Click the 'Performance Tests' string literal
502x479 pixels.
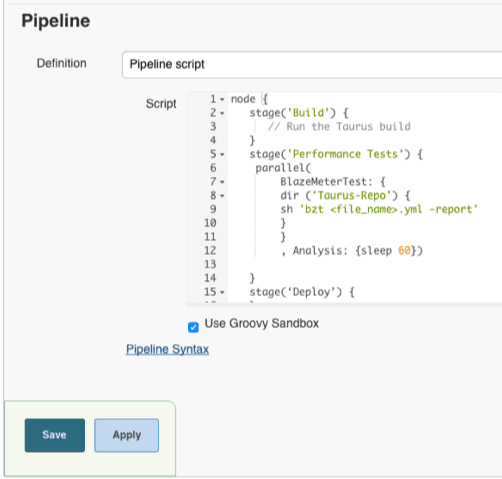tap(345, 154)
